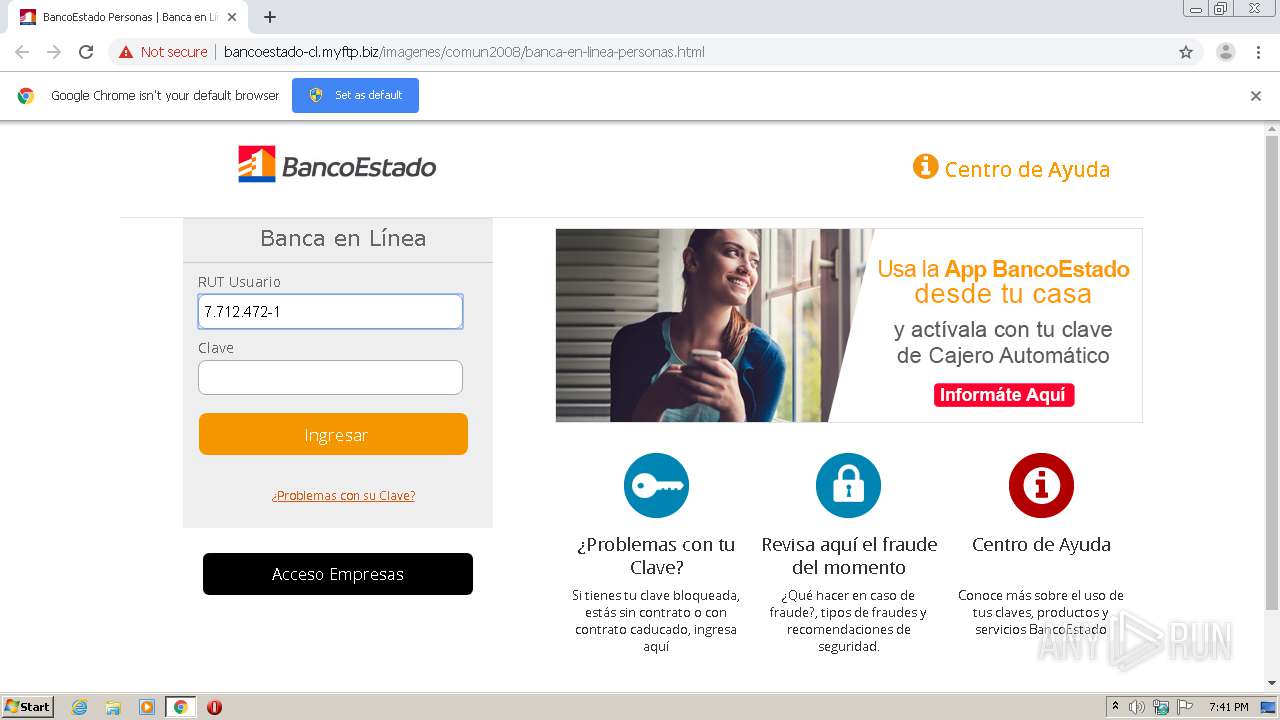Click Set as default button

[355, 95]
